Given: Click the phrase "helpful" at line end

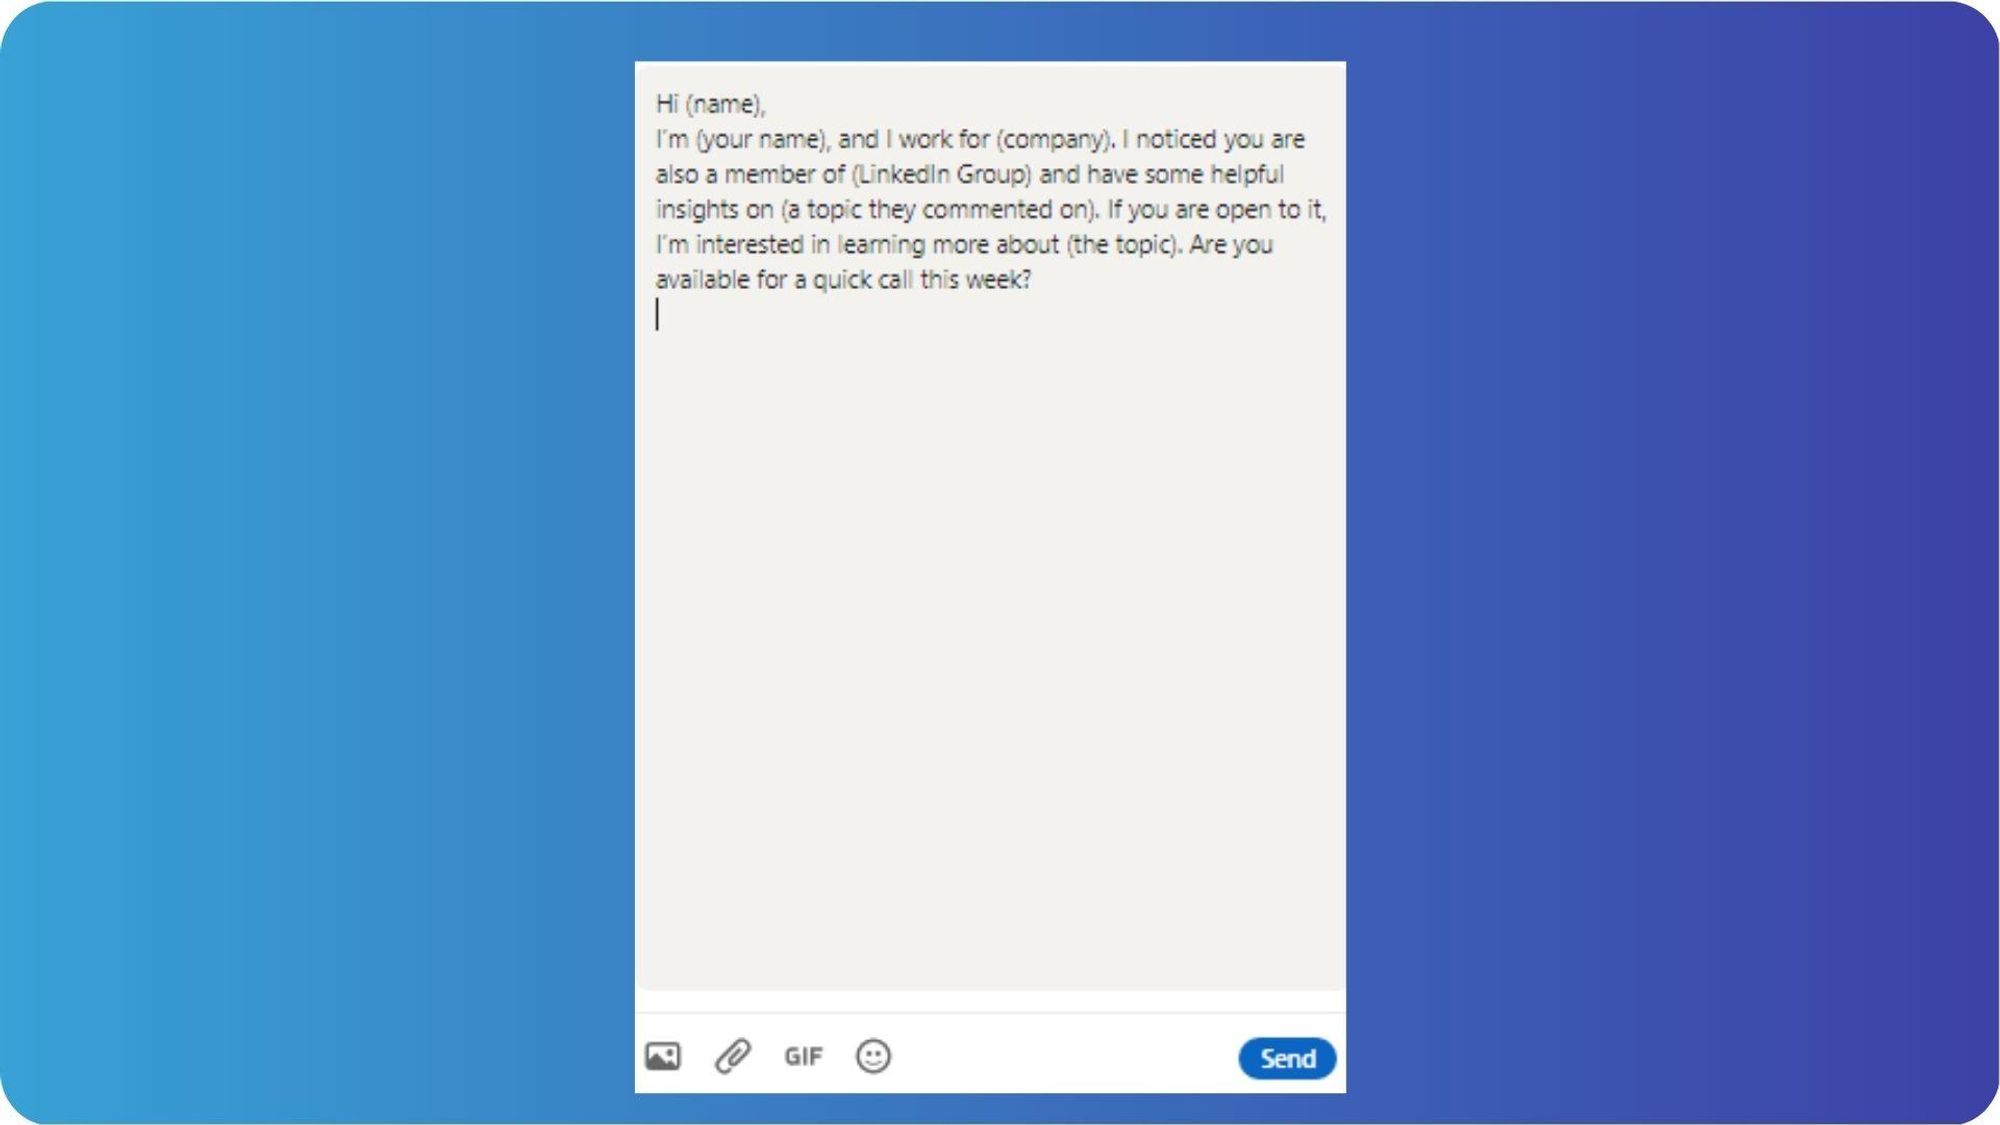Looking at the screenshot, I should [x=1247, y=174].
